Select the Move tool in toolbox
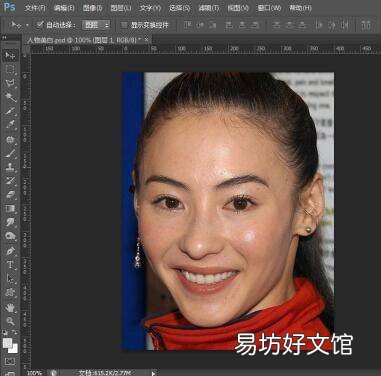The image size is (381, 376). point(10,55)
